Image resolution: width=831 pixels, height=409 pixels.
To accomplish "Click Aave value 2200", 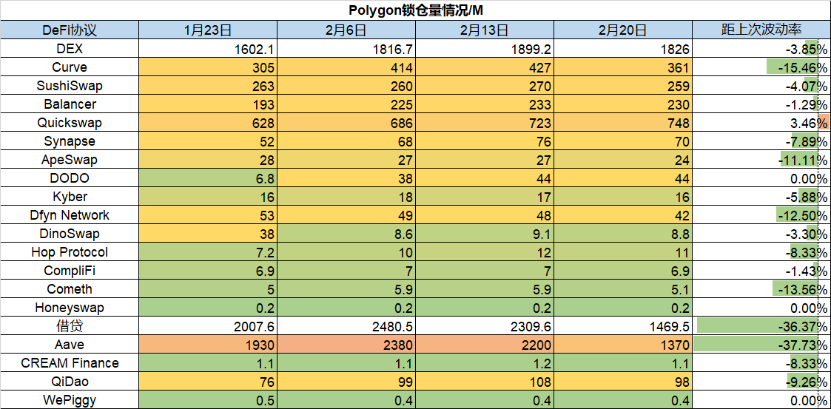I will 484,344.
